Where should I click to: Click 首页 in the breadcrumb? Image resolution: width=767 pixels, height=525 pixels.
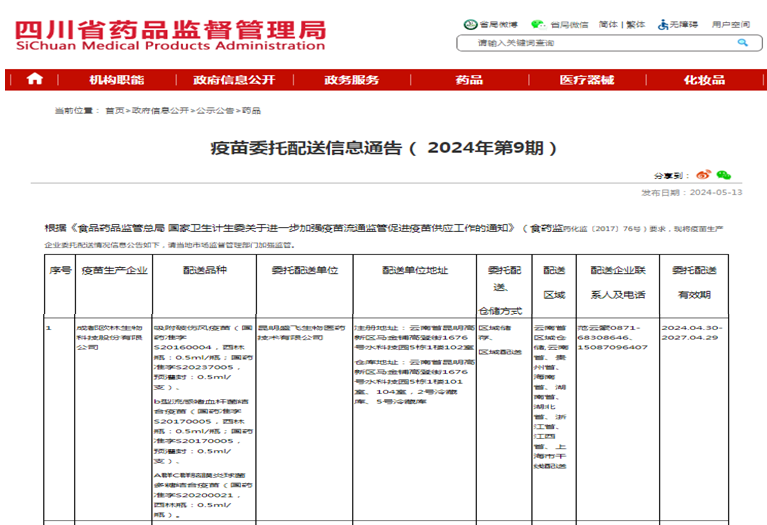coord(115,111)
